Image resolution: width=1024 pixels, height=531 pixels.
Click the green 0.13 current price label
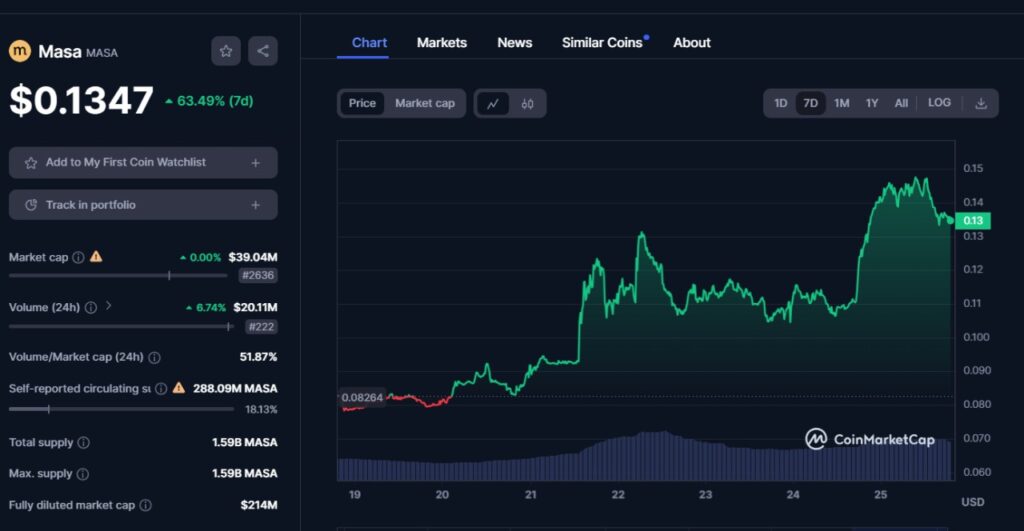point(973,221)
